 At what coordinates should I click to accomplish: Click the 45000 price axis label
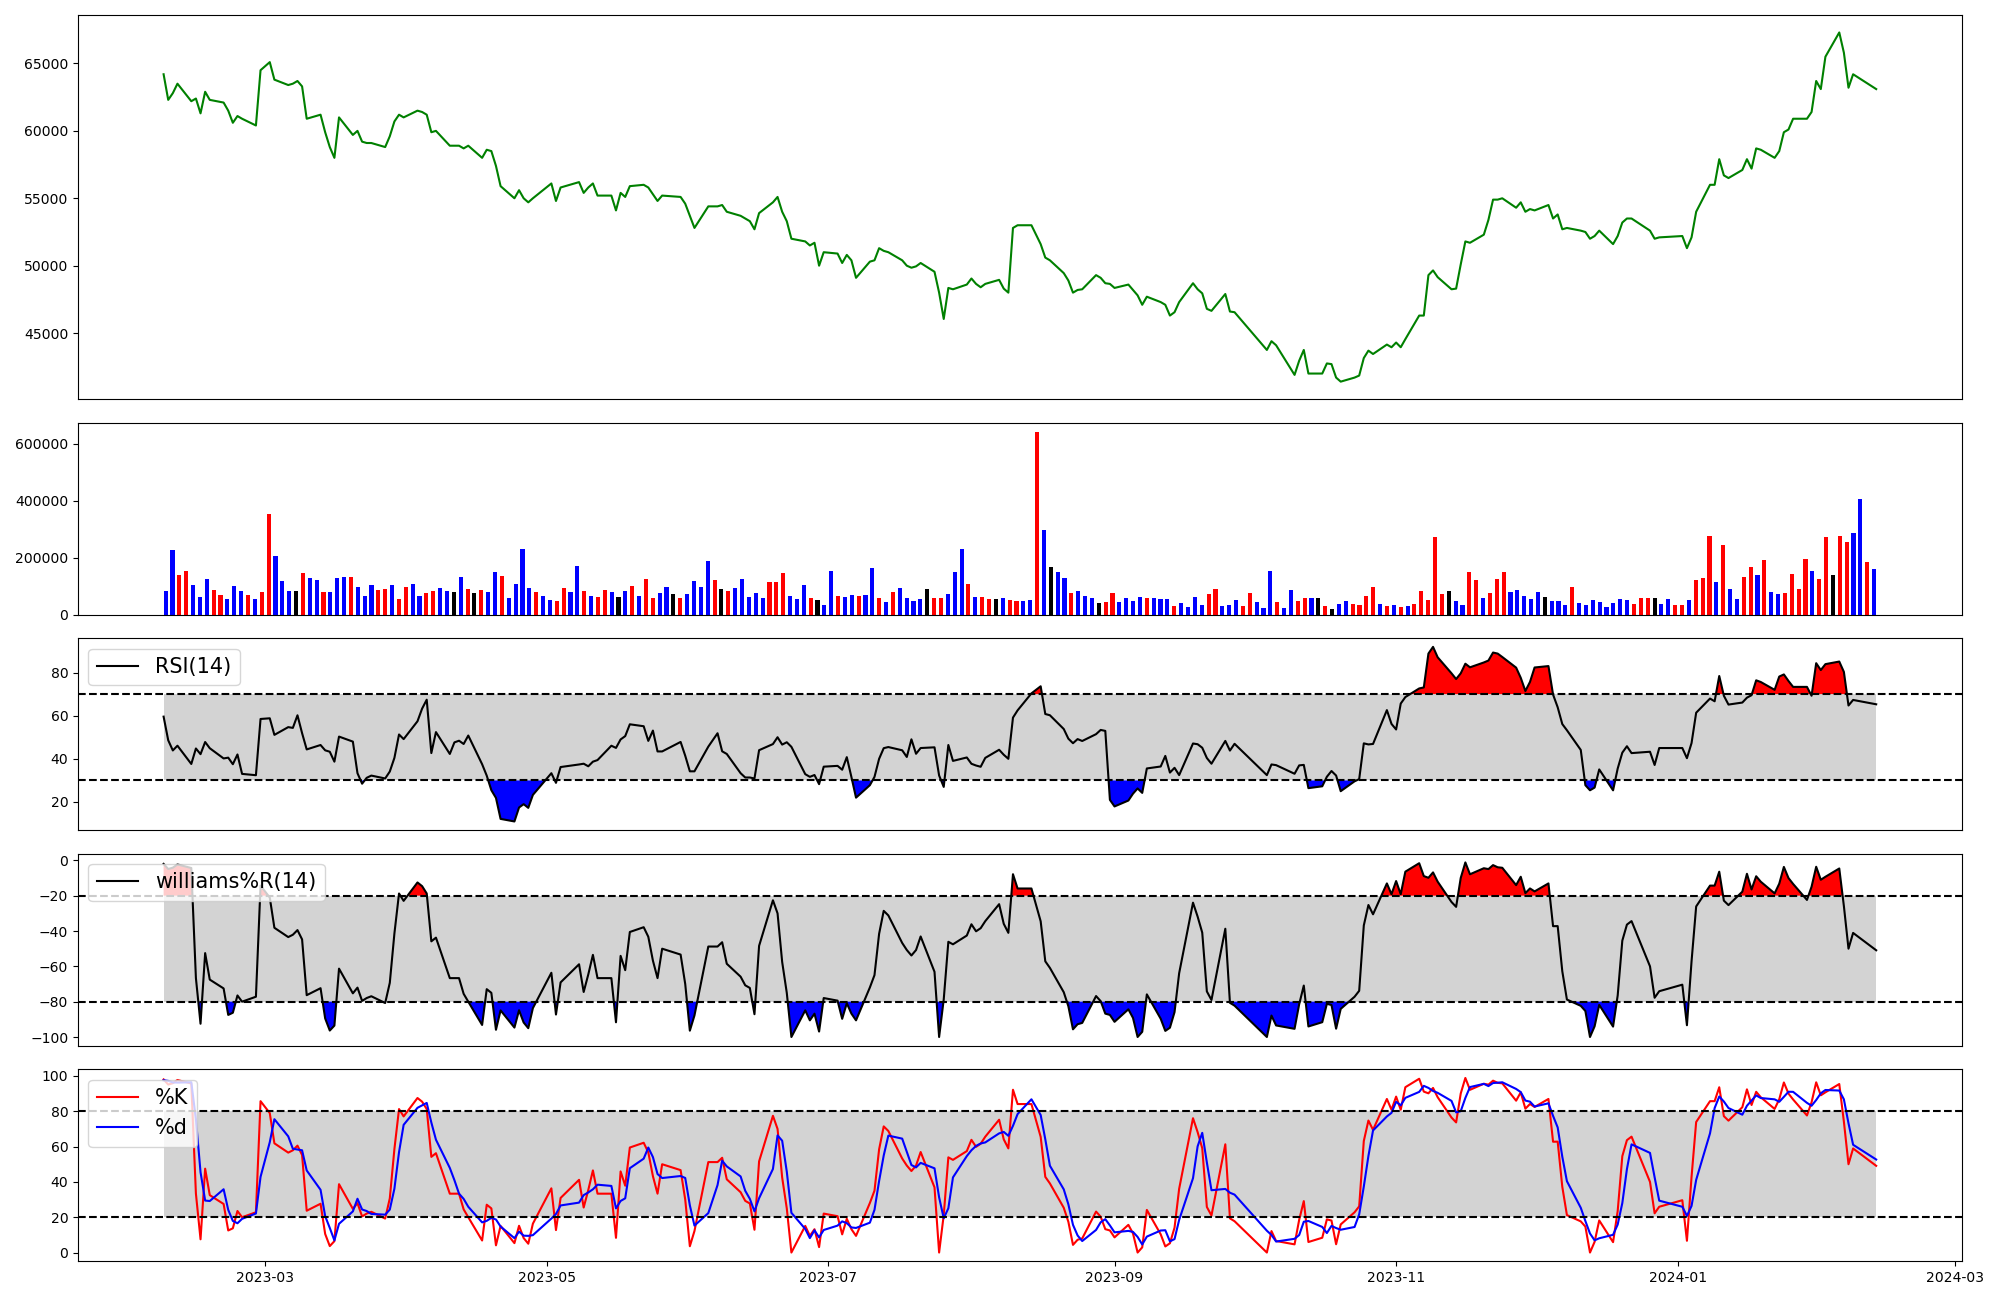tap(46, 334)
